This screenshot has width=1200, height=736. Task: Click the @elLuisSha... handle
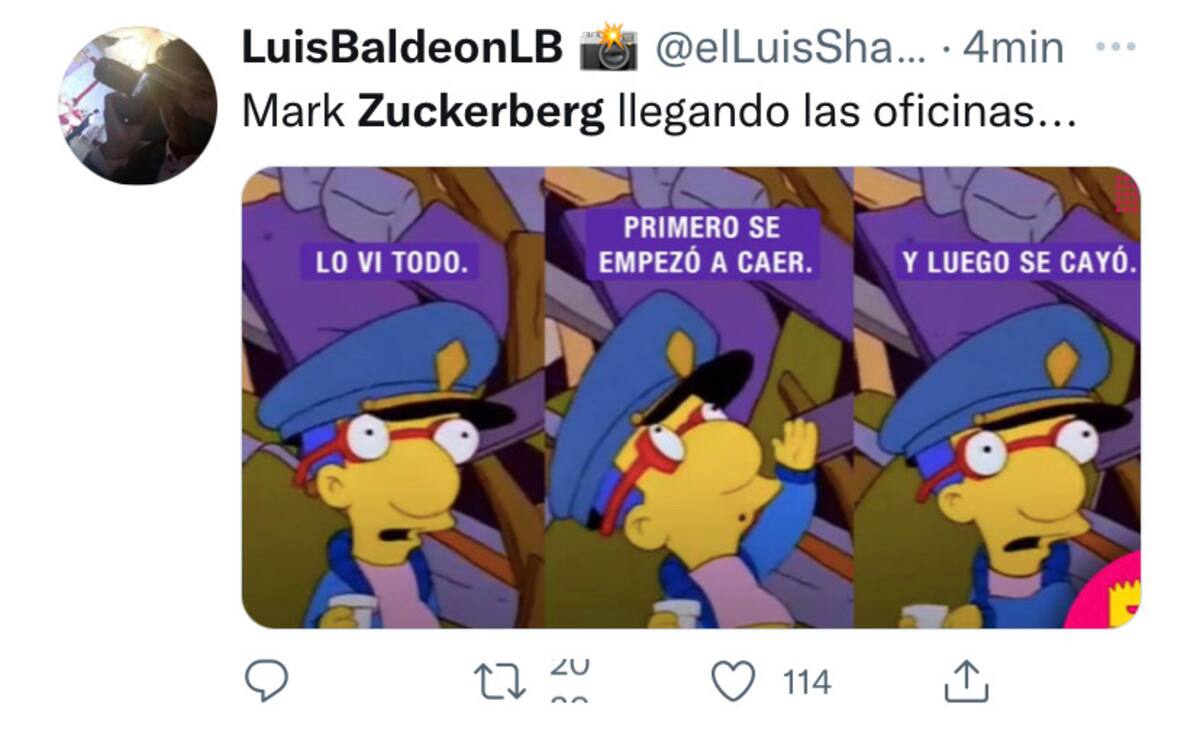click(x=793, y=48)
